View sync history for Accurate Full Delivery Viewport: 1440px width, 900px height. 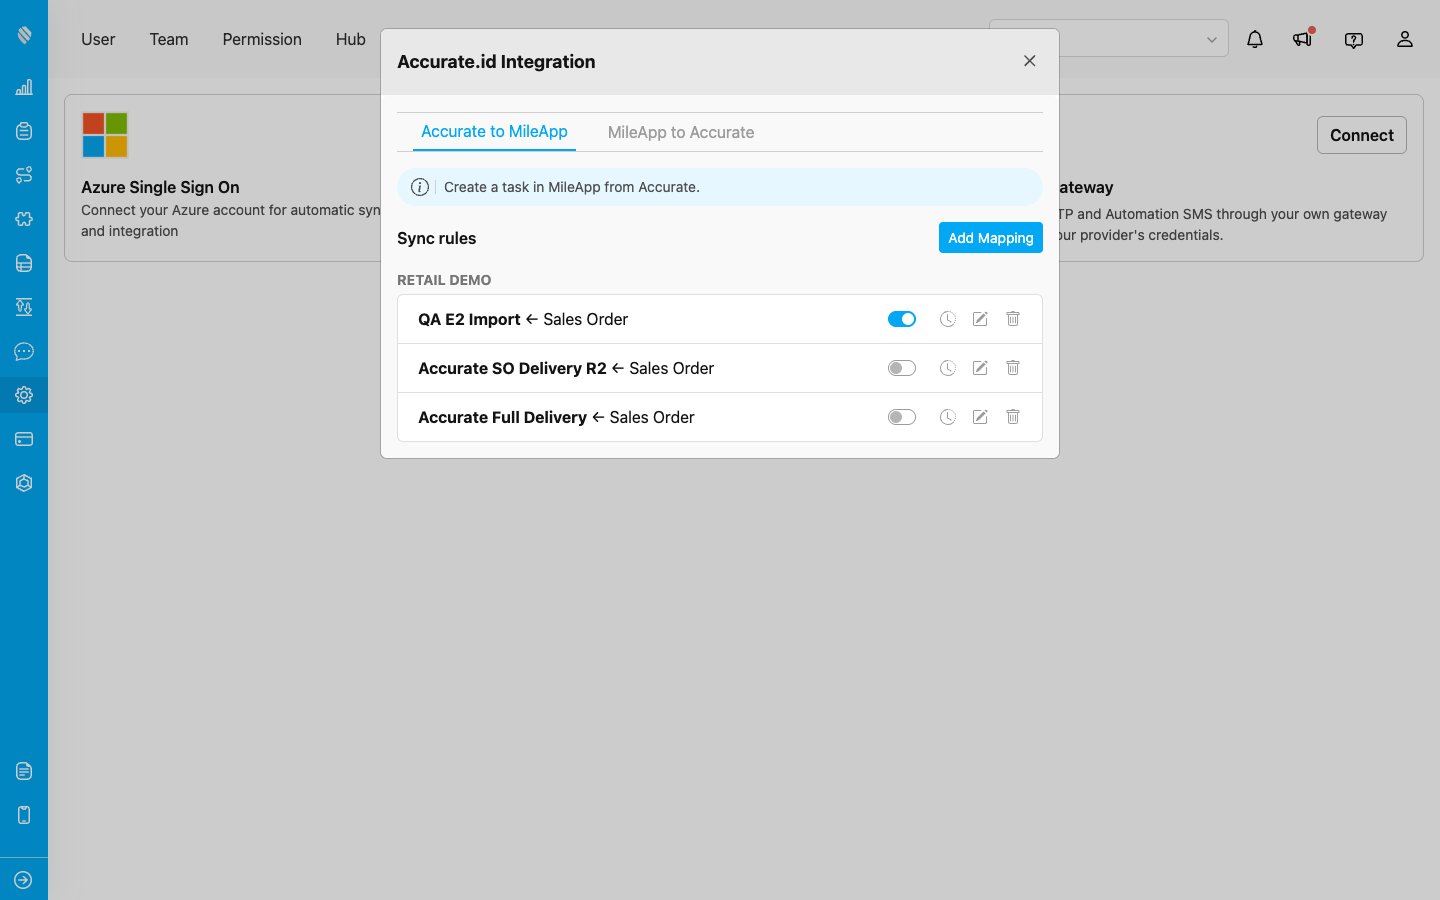(x=948, y=417)
